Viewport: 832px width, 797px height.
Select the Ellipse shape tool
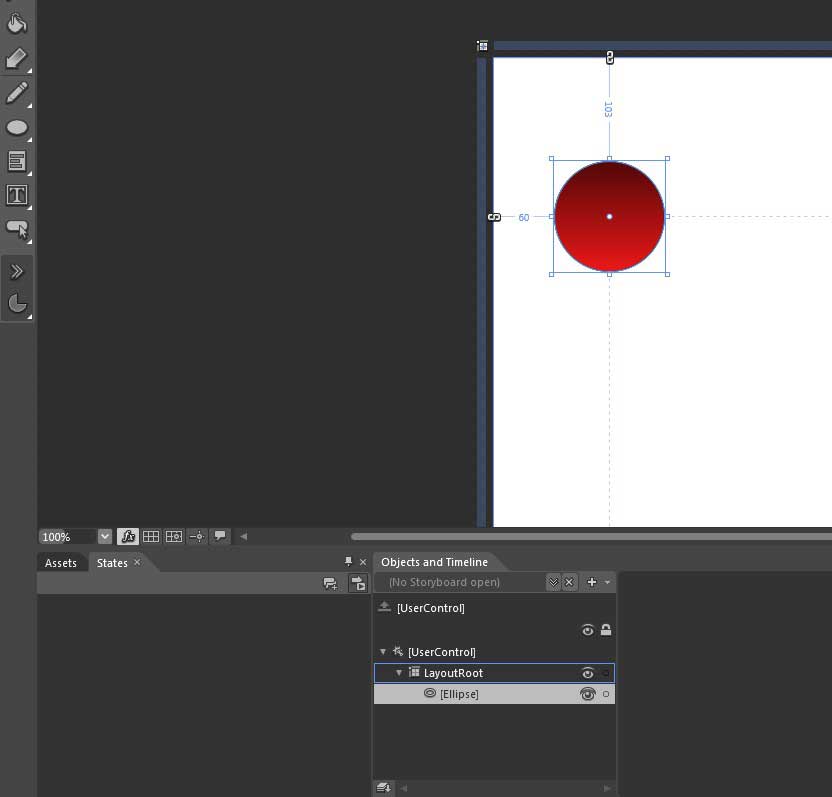(x=16, y=128)
